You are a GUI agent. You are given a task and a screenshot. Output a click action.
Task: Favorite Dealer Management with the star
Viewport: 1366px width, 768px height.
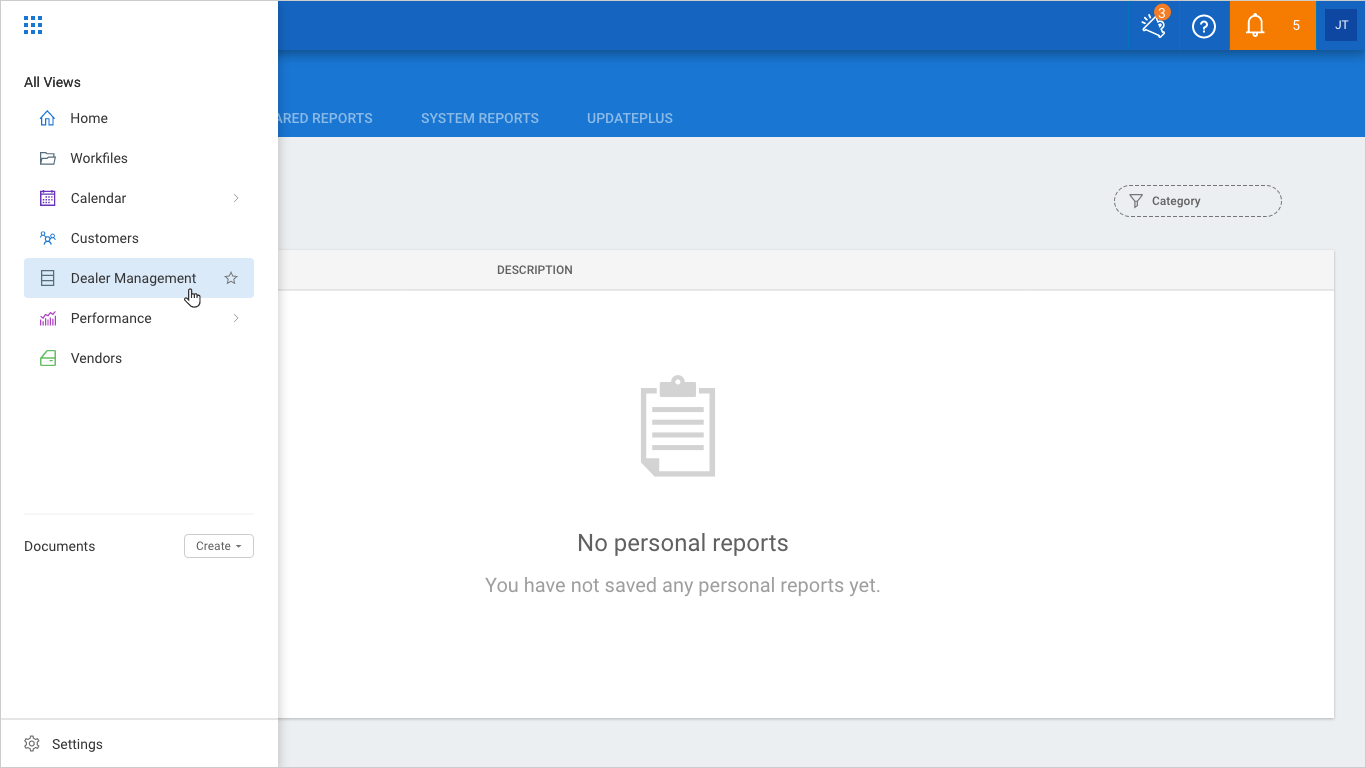tap(231, 278)
